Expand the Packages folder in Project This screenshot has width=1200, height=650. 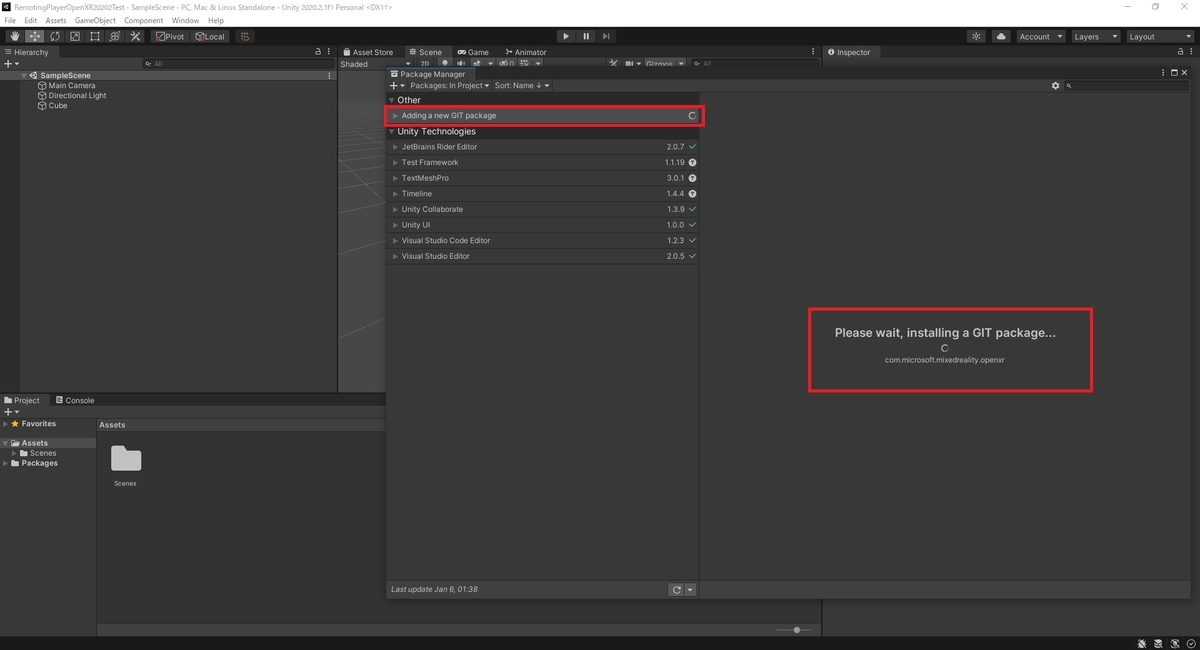[6, 463]
